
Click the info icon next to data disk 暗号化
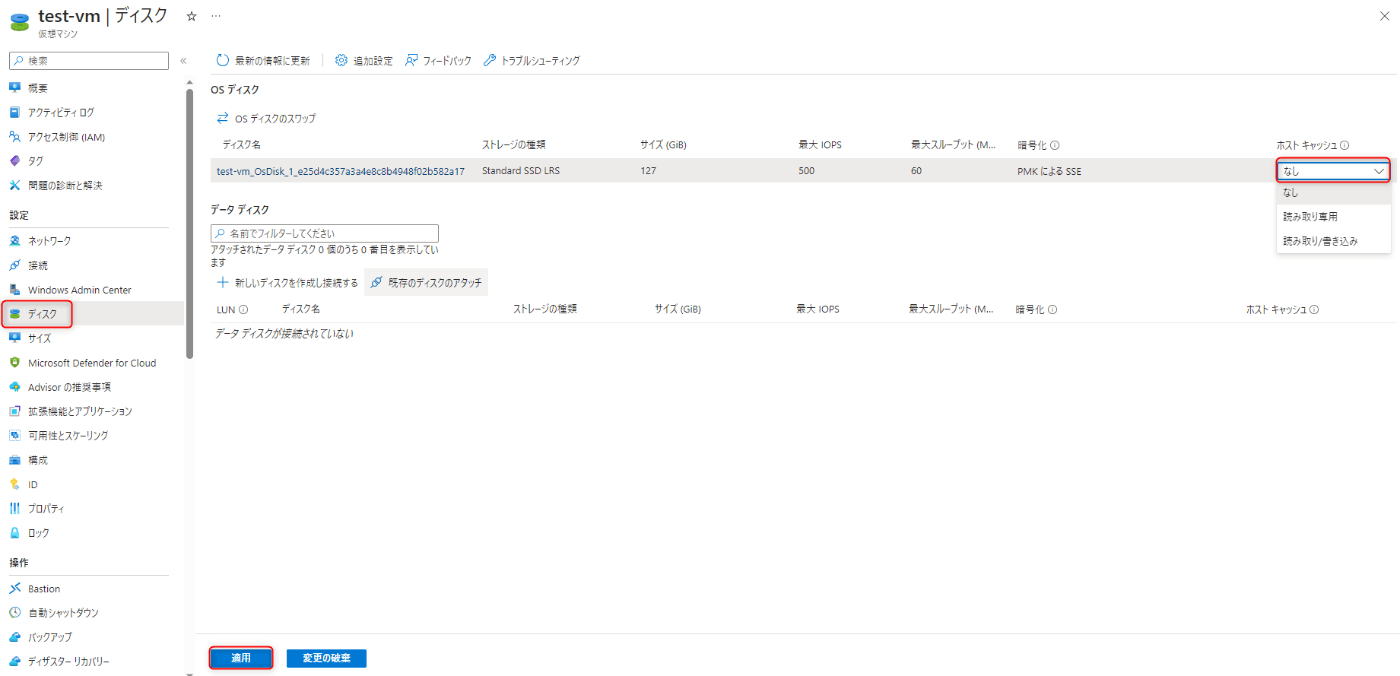(1052, 310)
